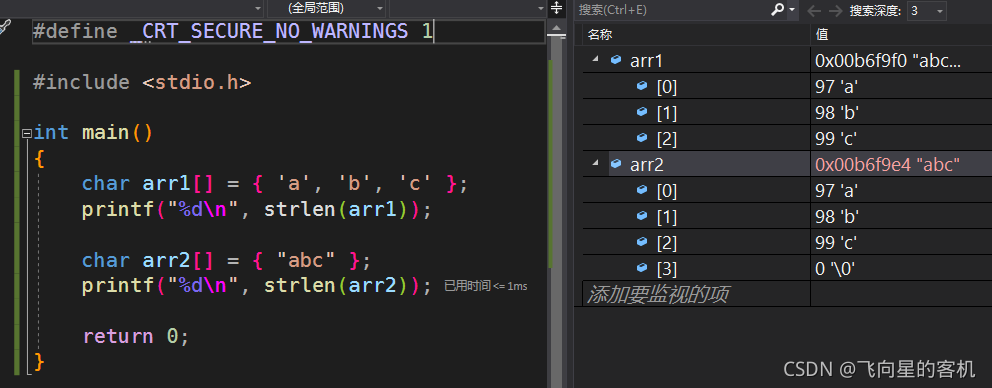Click the arr2 variable cube icon

616,164
